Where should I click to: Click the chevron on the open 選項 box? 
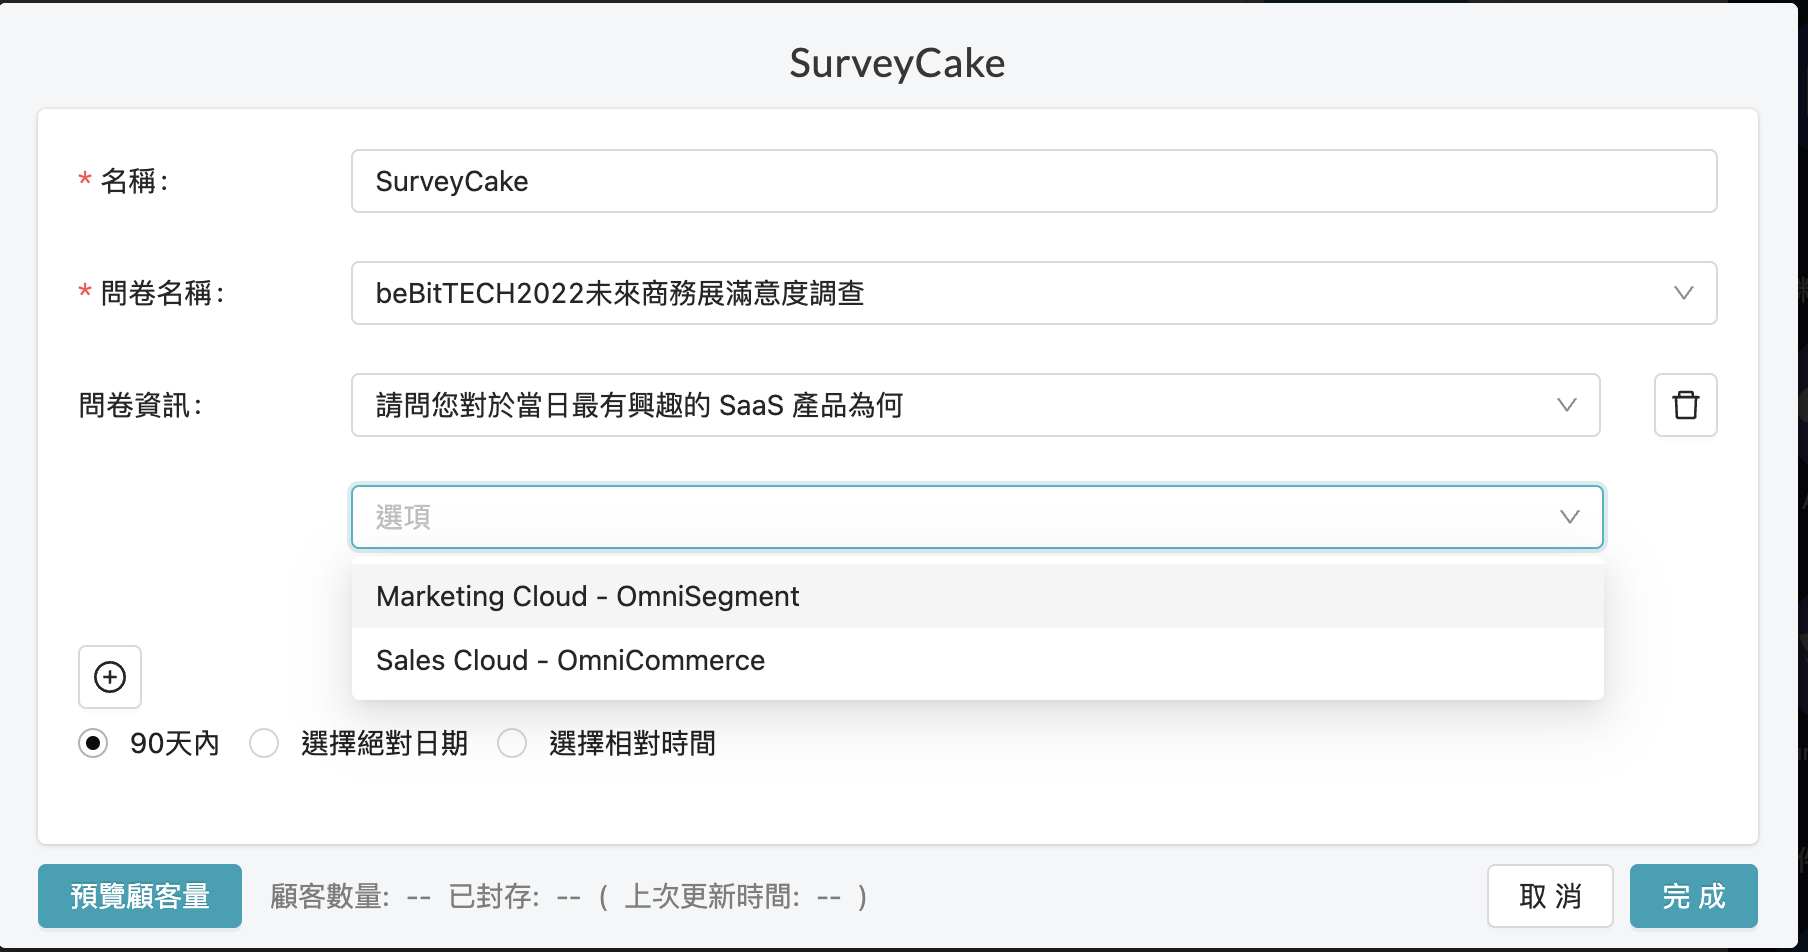1567,517
